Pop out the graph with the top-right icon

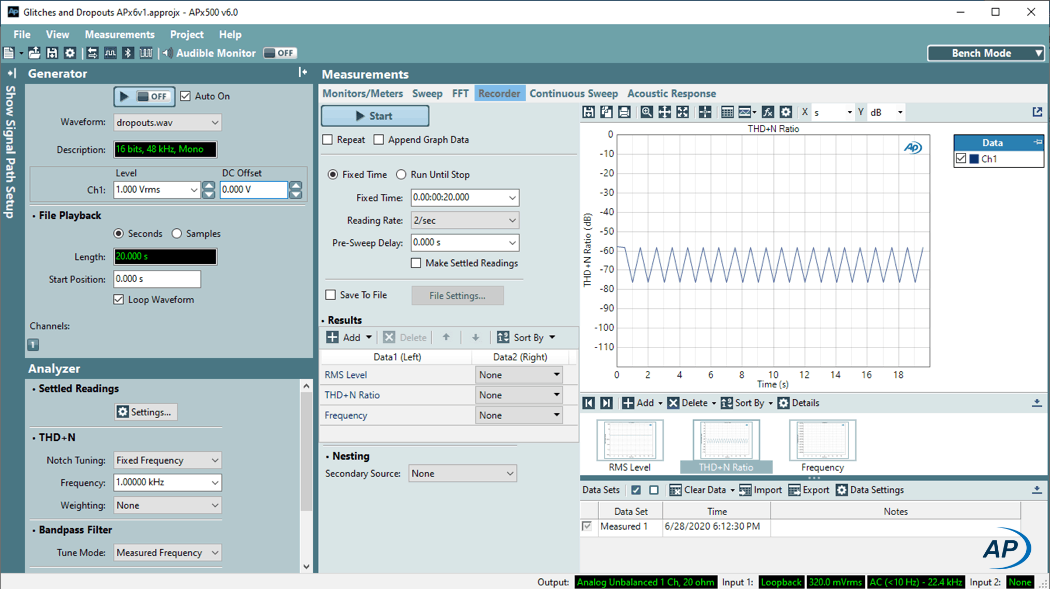[x=1037, y=113]
